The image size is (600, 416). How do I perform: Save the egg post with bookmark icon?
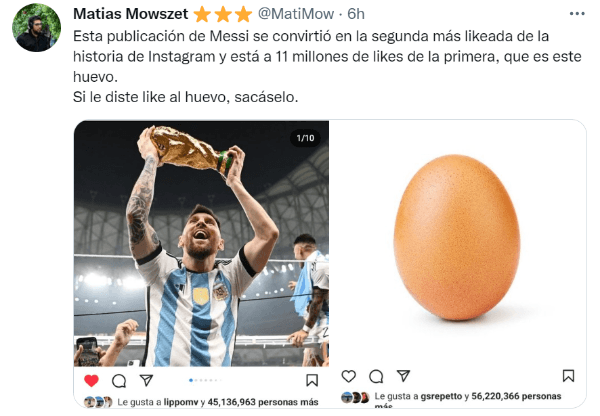coord(568,376)
